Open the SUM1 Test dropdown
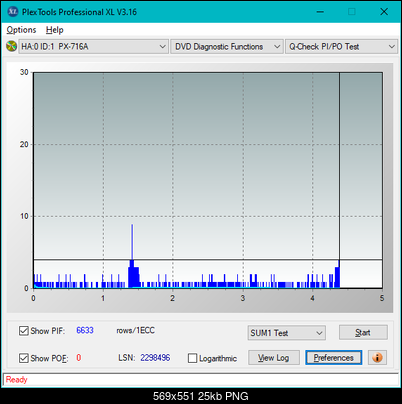402x404 pixels. pos(286,333)
